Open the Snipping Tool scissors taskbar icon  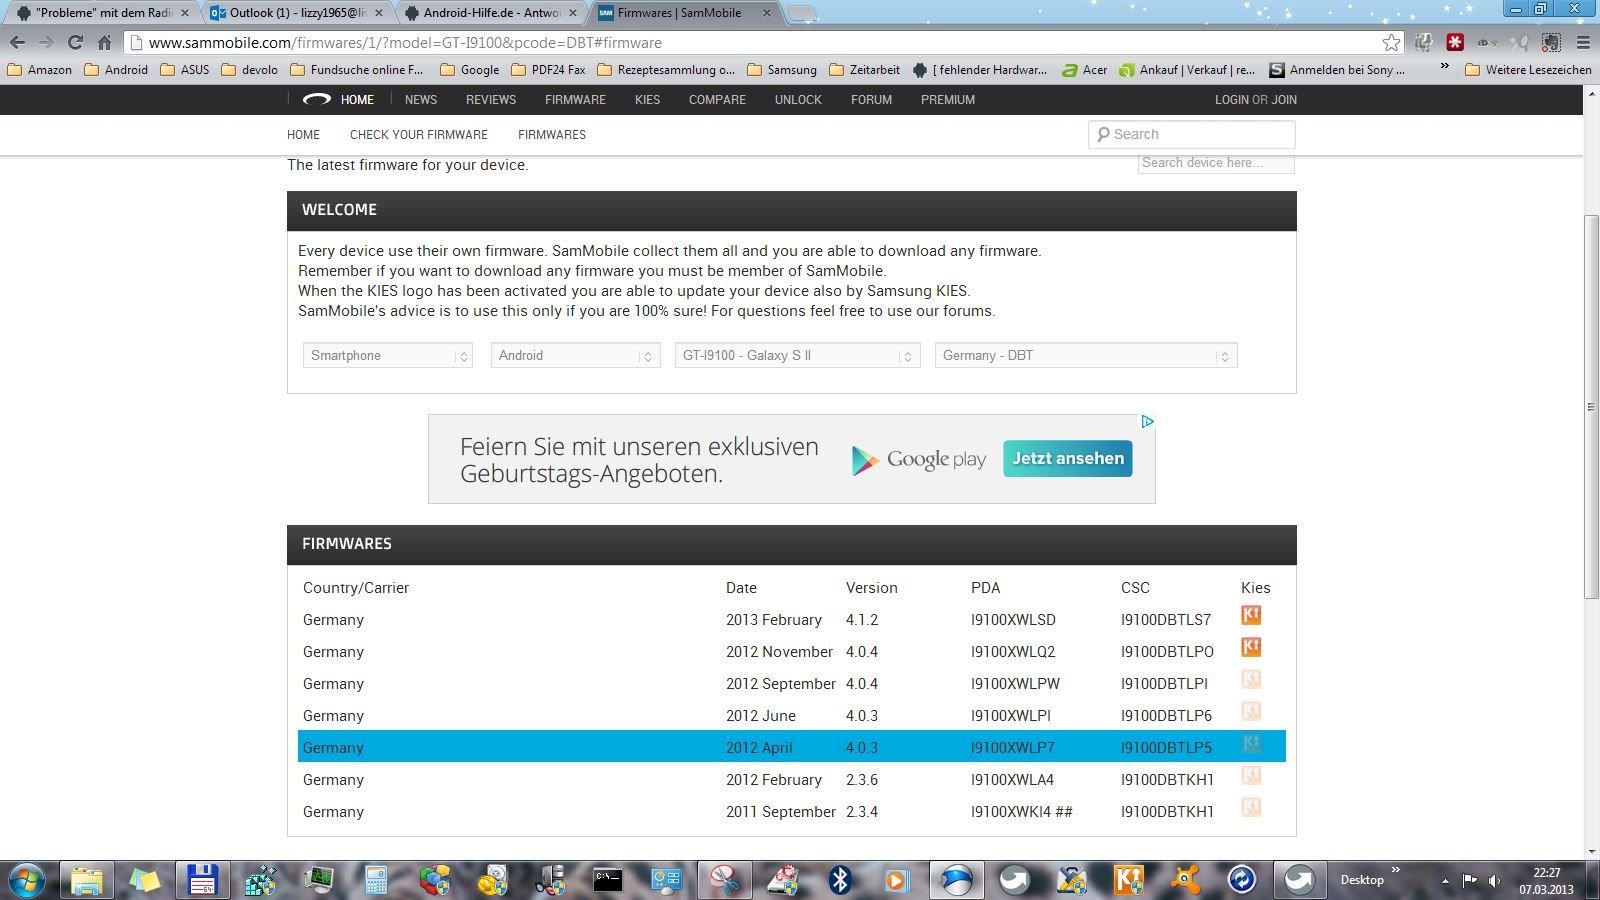click(x=723, y=880)
